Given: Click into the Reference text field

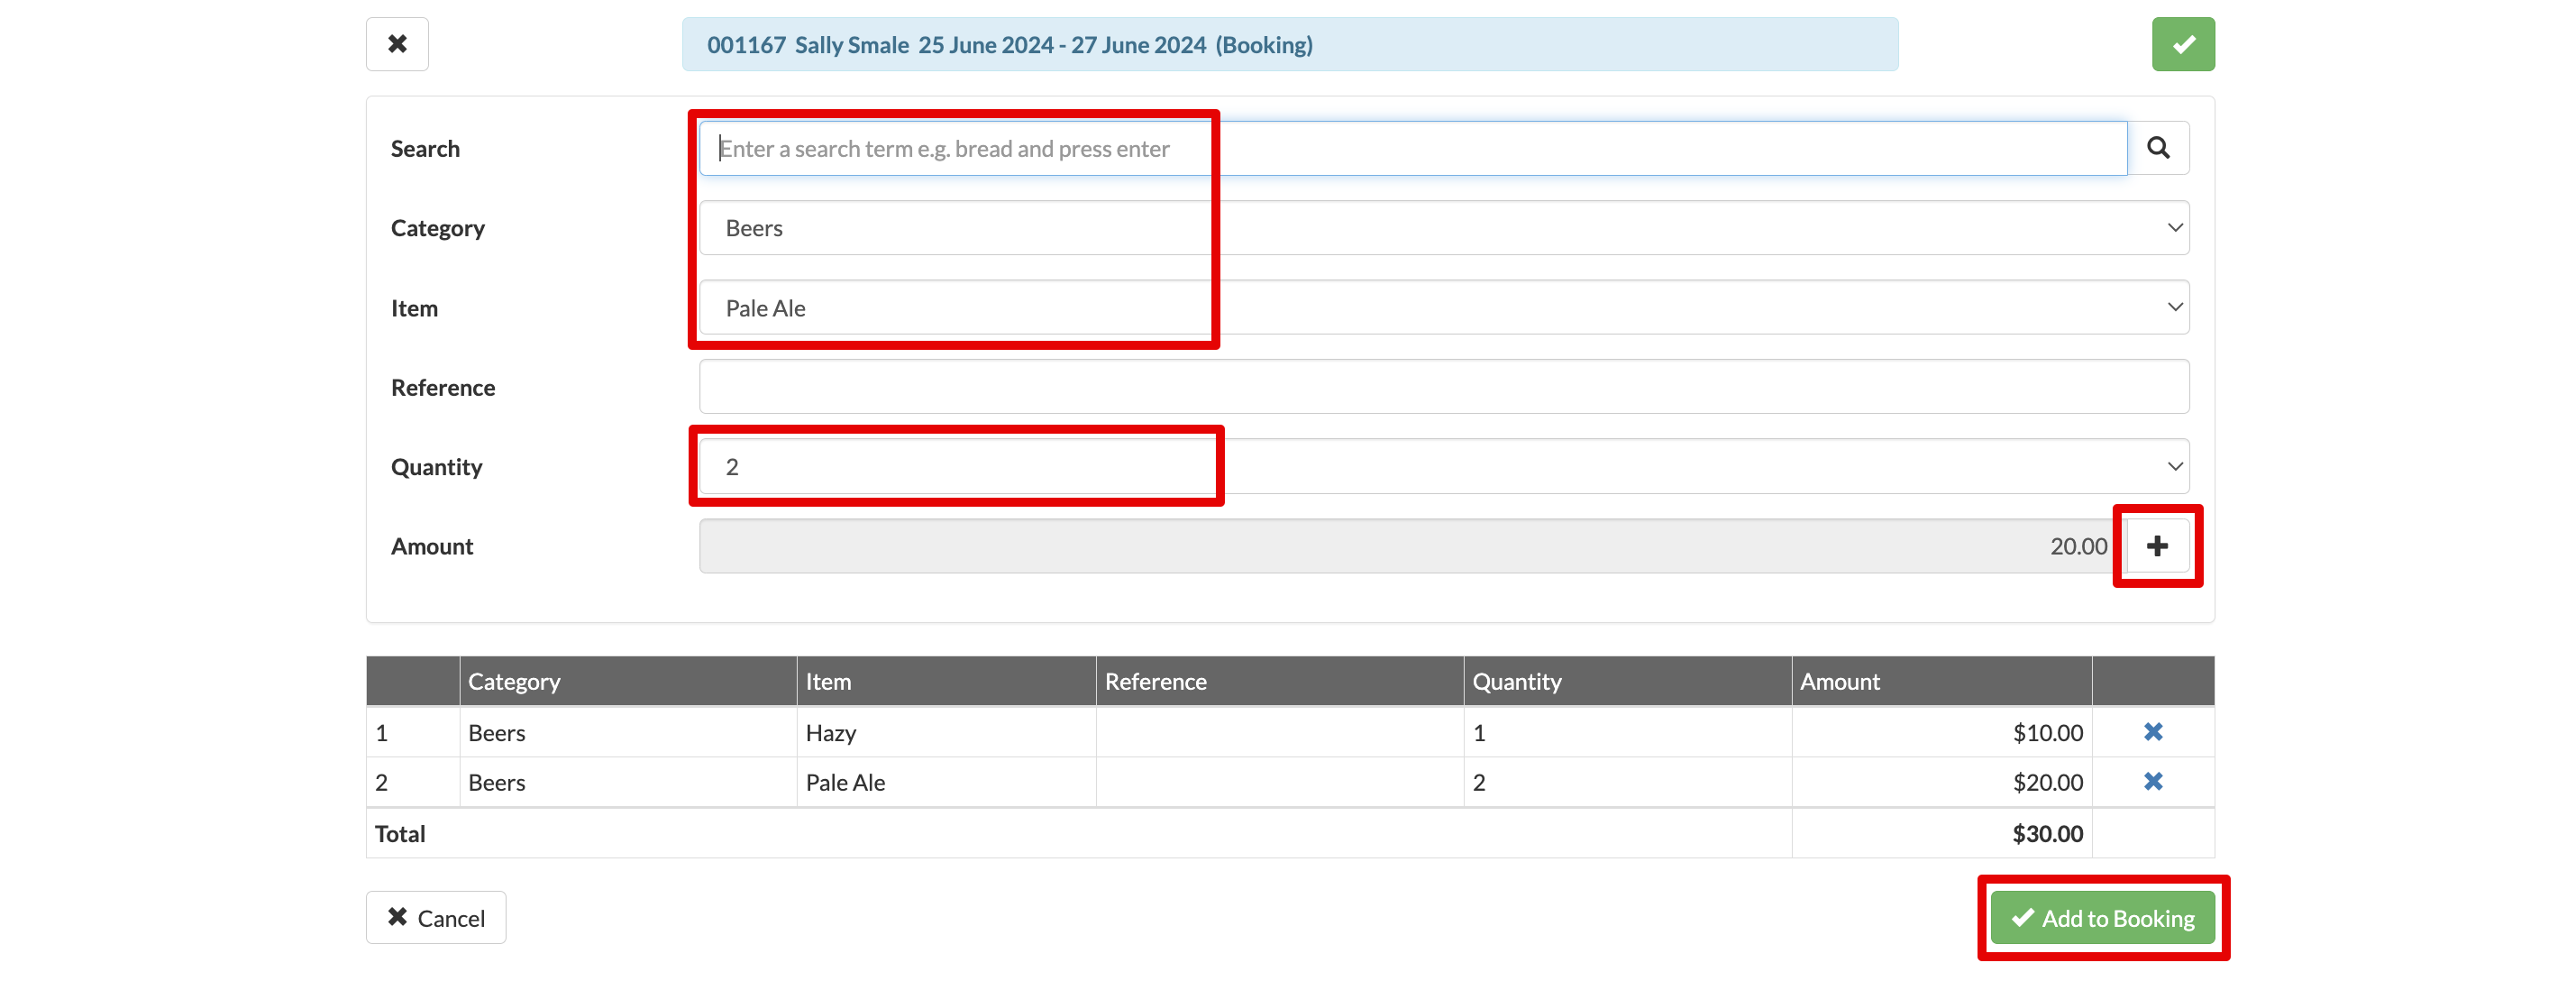Looking at the screenshot, I should (x=1443, y=387).
